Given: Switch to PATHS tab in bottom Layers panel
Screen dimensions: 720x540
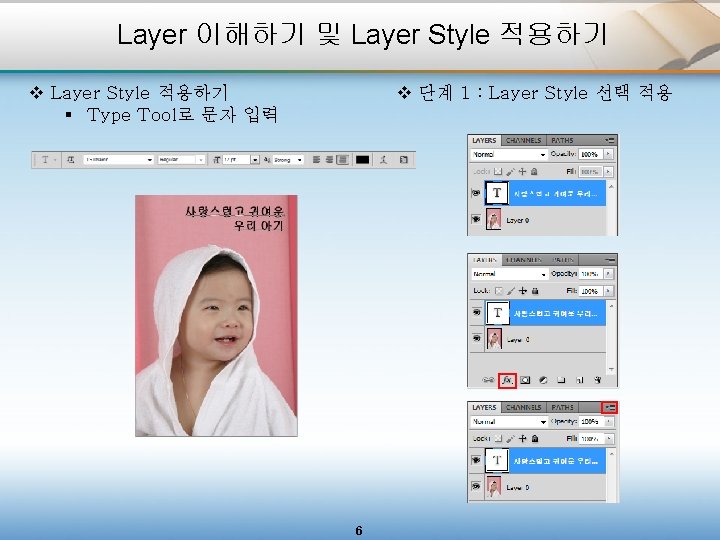Looking at the screenshot, I should [562, 407].
